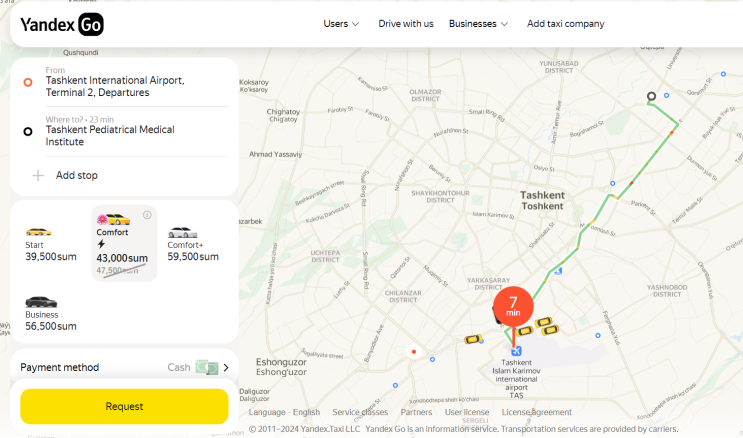Image resolution: width=743 pixels, height=438 pixels.
Task: Open the Users dropdown menu
Action: coord(341,24)
